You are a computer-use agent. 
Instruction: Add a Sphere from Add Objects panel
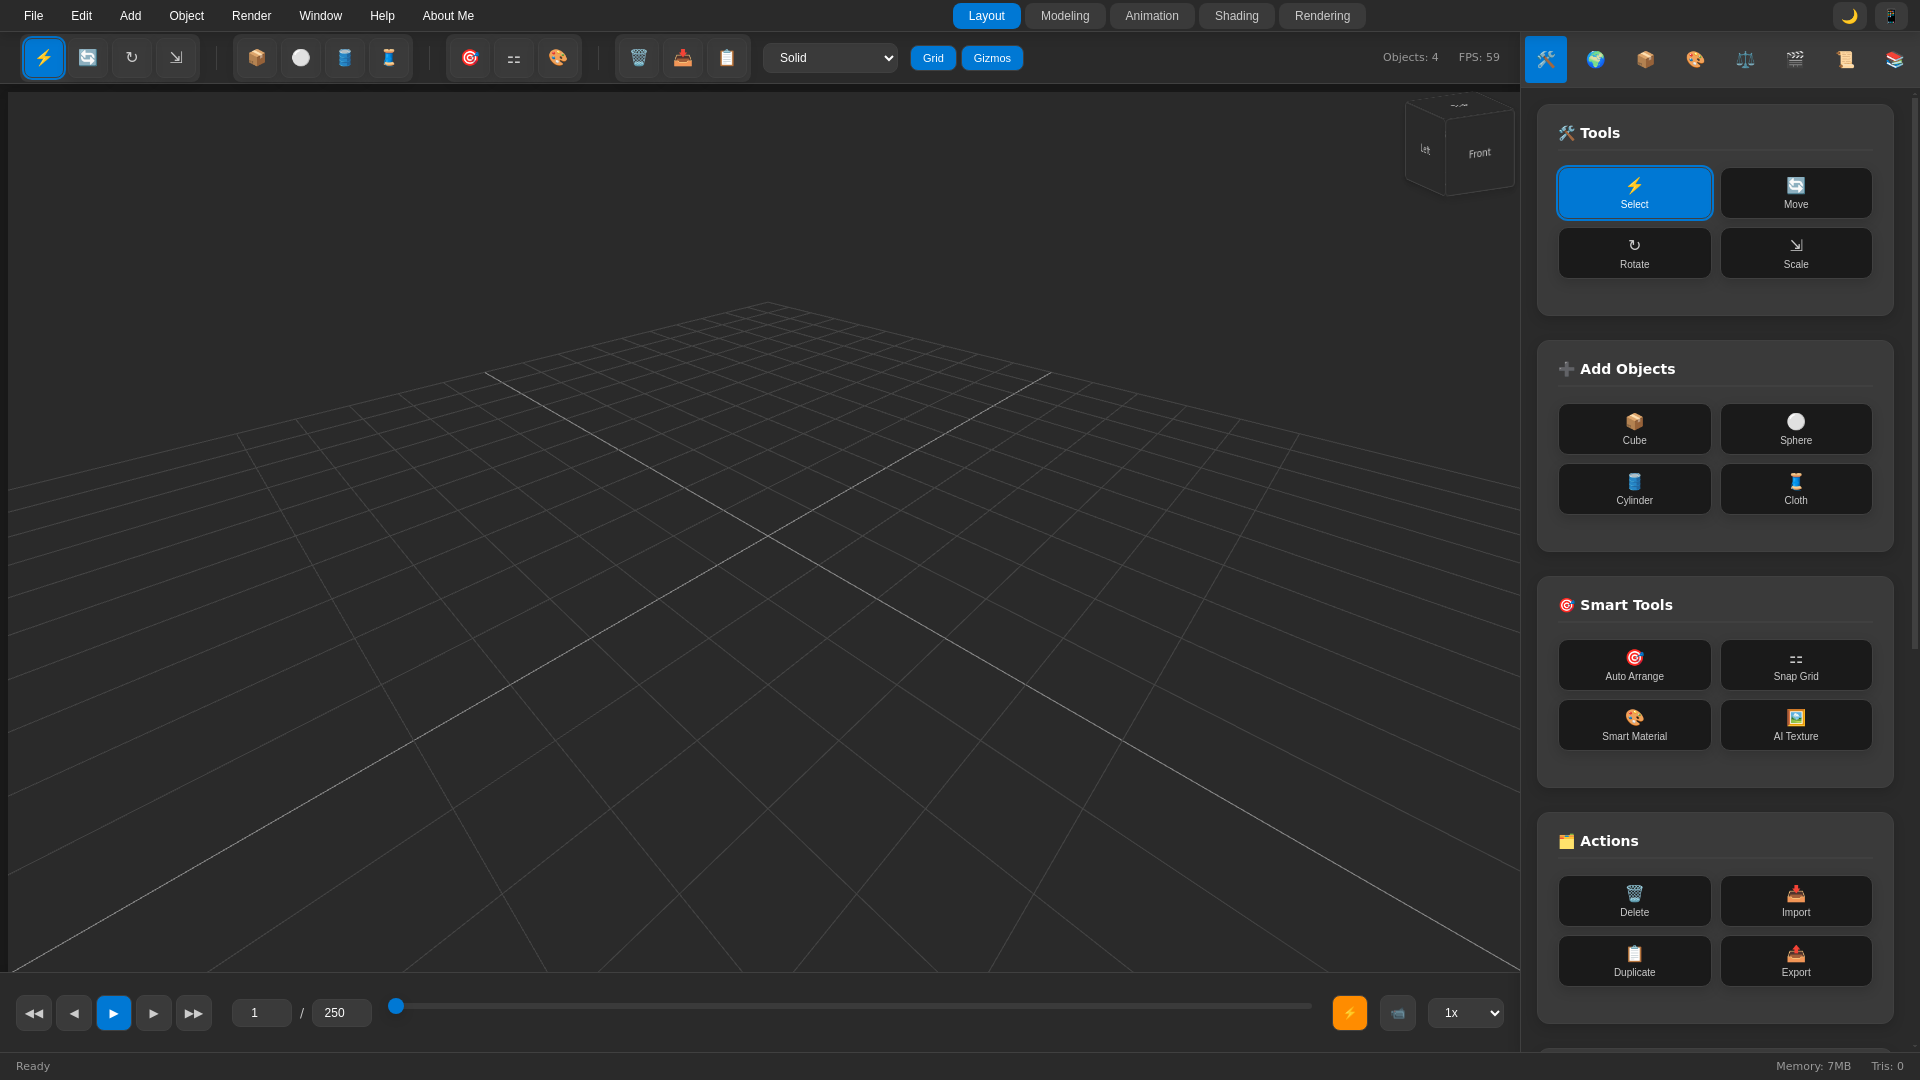[x=1796, y=429]
